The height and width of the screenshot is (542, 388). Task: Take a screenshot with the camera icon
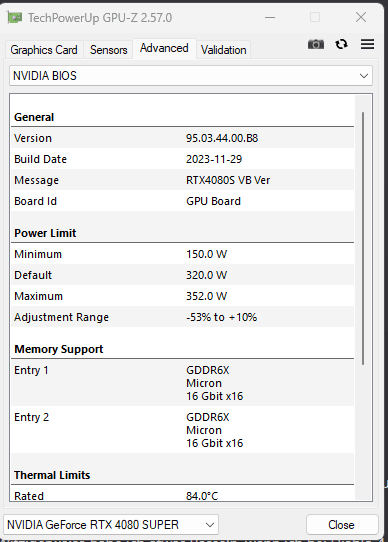point(316,44)
